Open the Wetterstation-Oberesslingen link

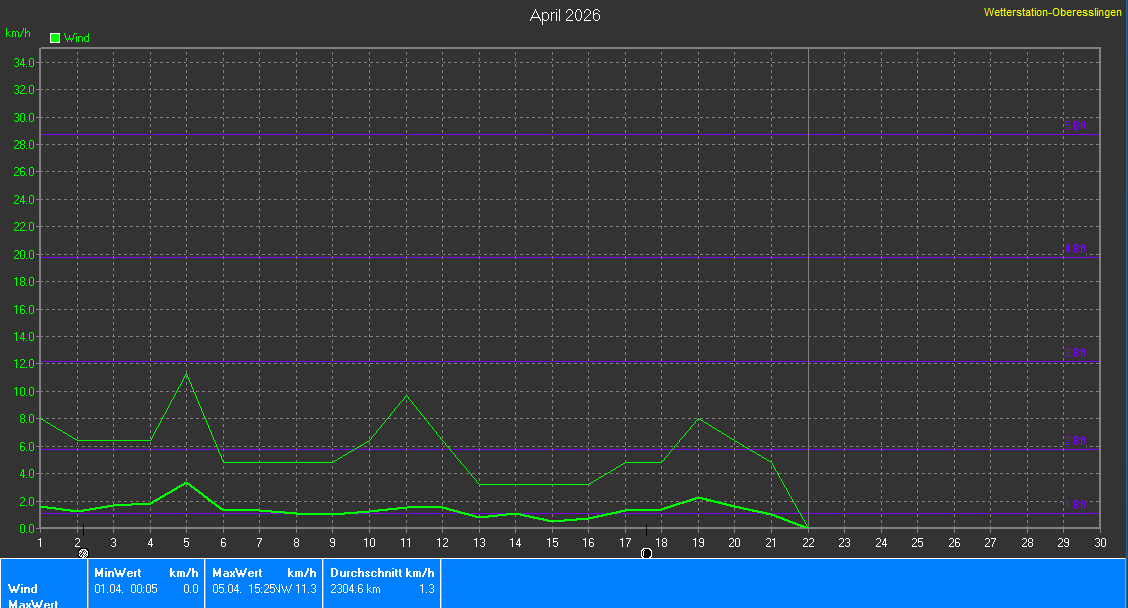click(1054, 12)
